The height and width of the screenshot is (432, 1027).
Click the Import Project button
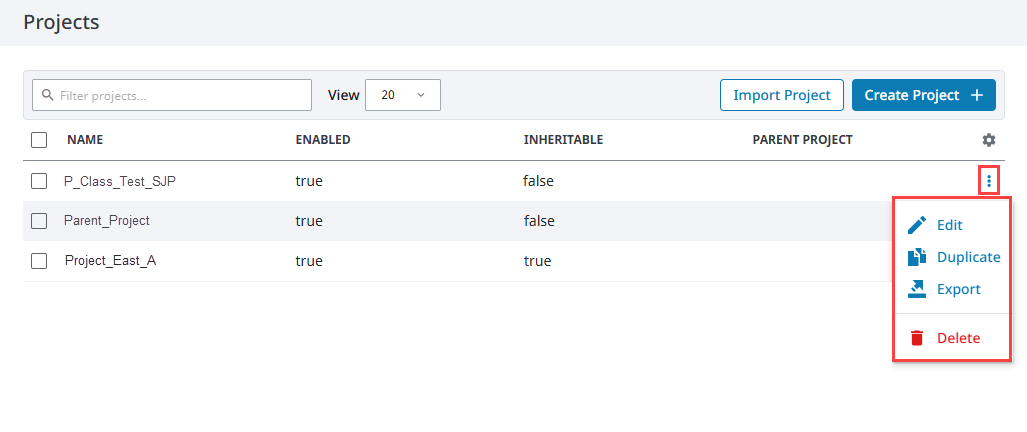point(782,96)
